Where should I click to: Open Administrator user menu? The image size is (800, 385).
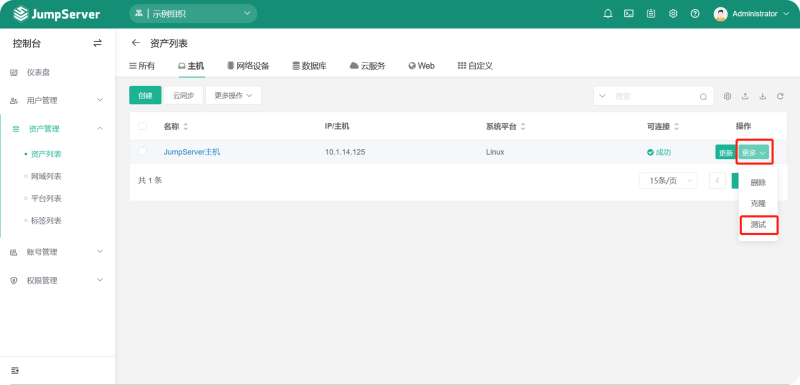[x=760, y=14]
